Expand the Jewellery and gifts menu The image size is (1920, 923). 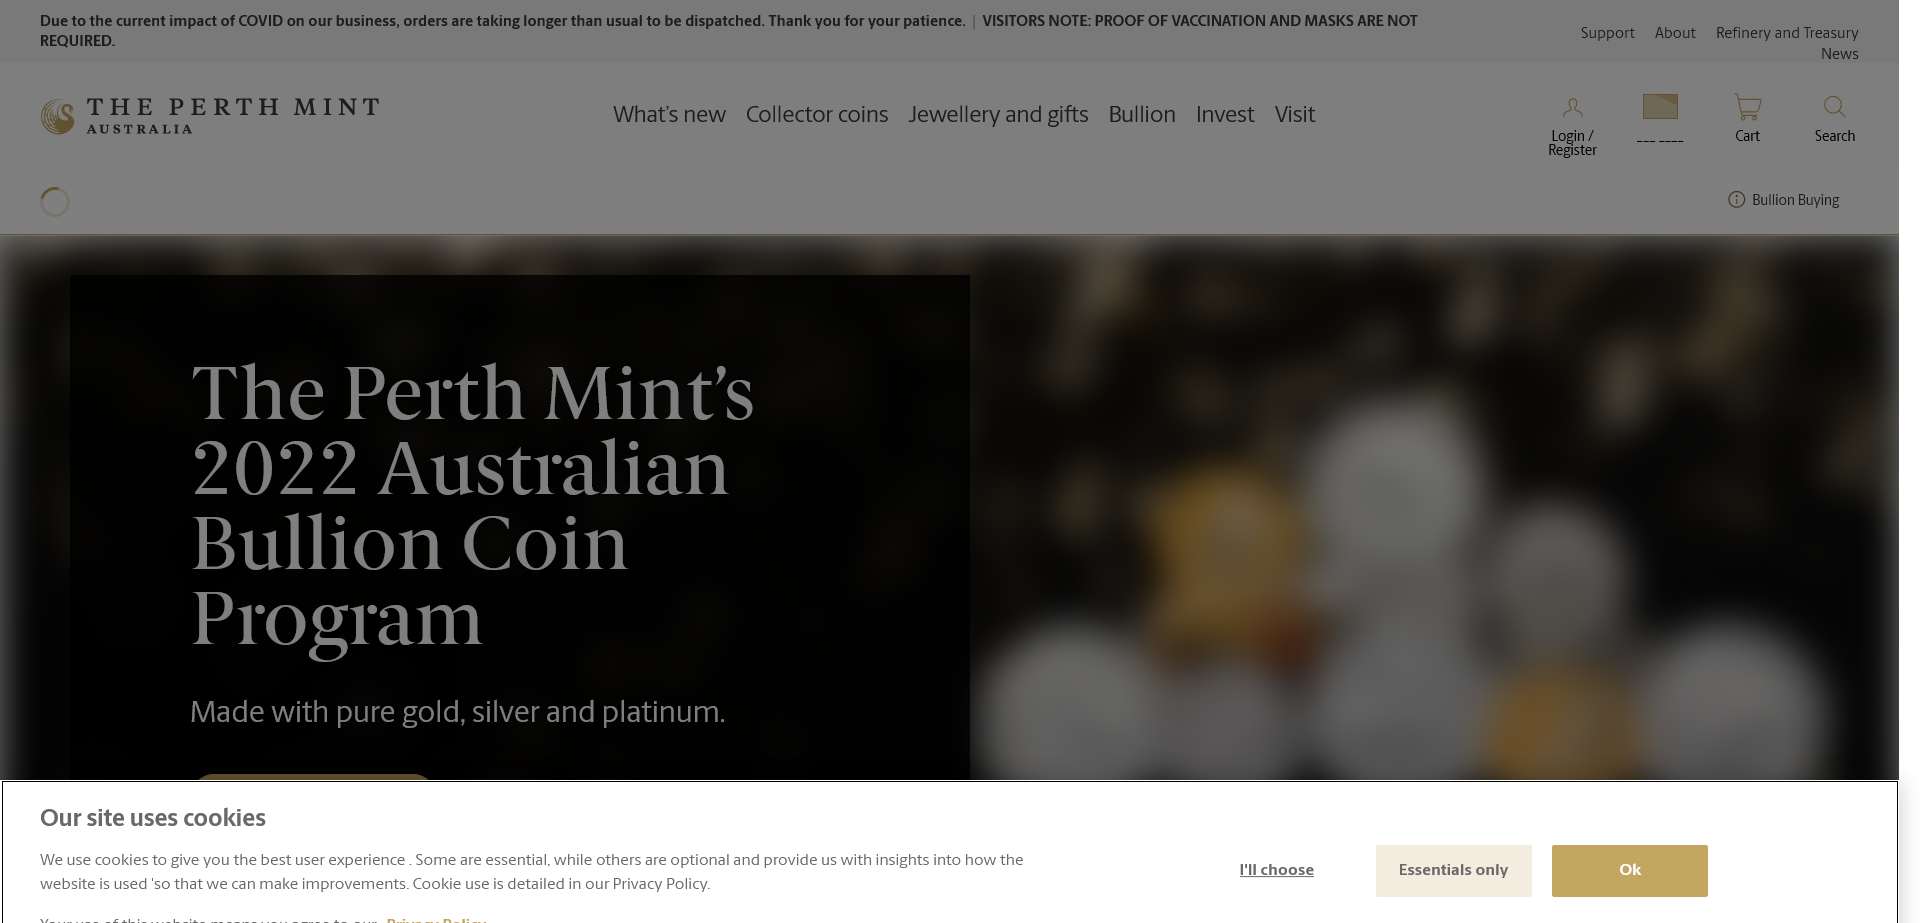point(998,115)
